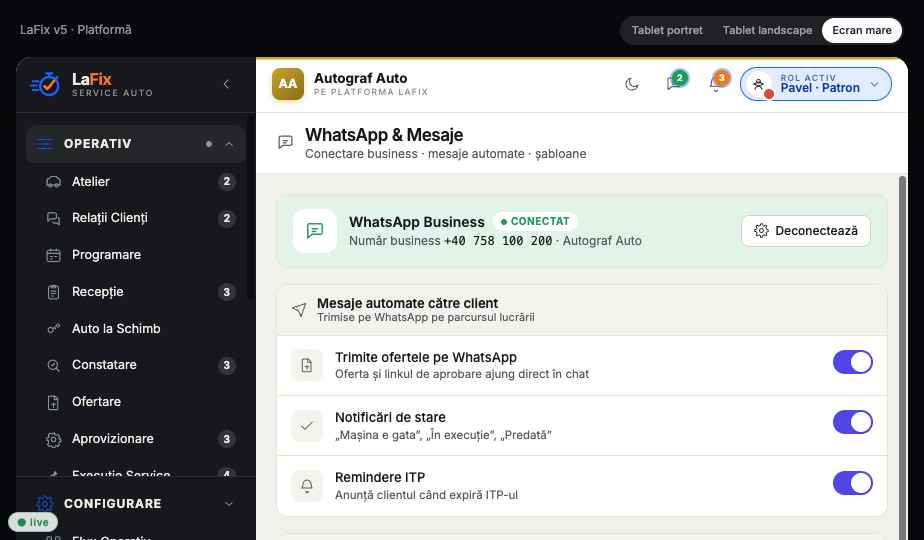Click 'LaFix v5 · Platformă' title text

75,29
